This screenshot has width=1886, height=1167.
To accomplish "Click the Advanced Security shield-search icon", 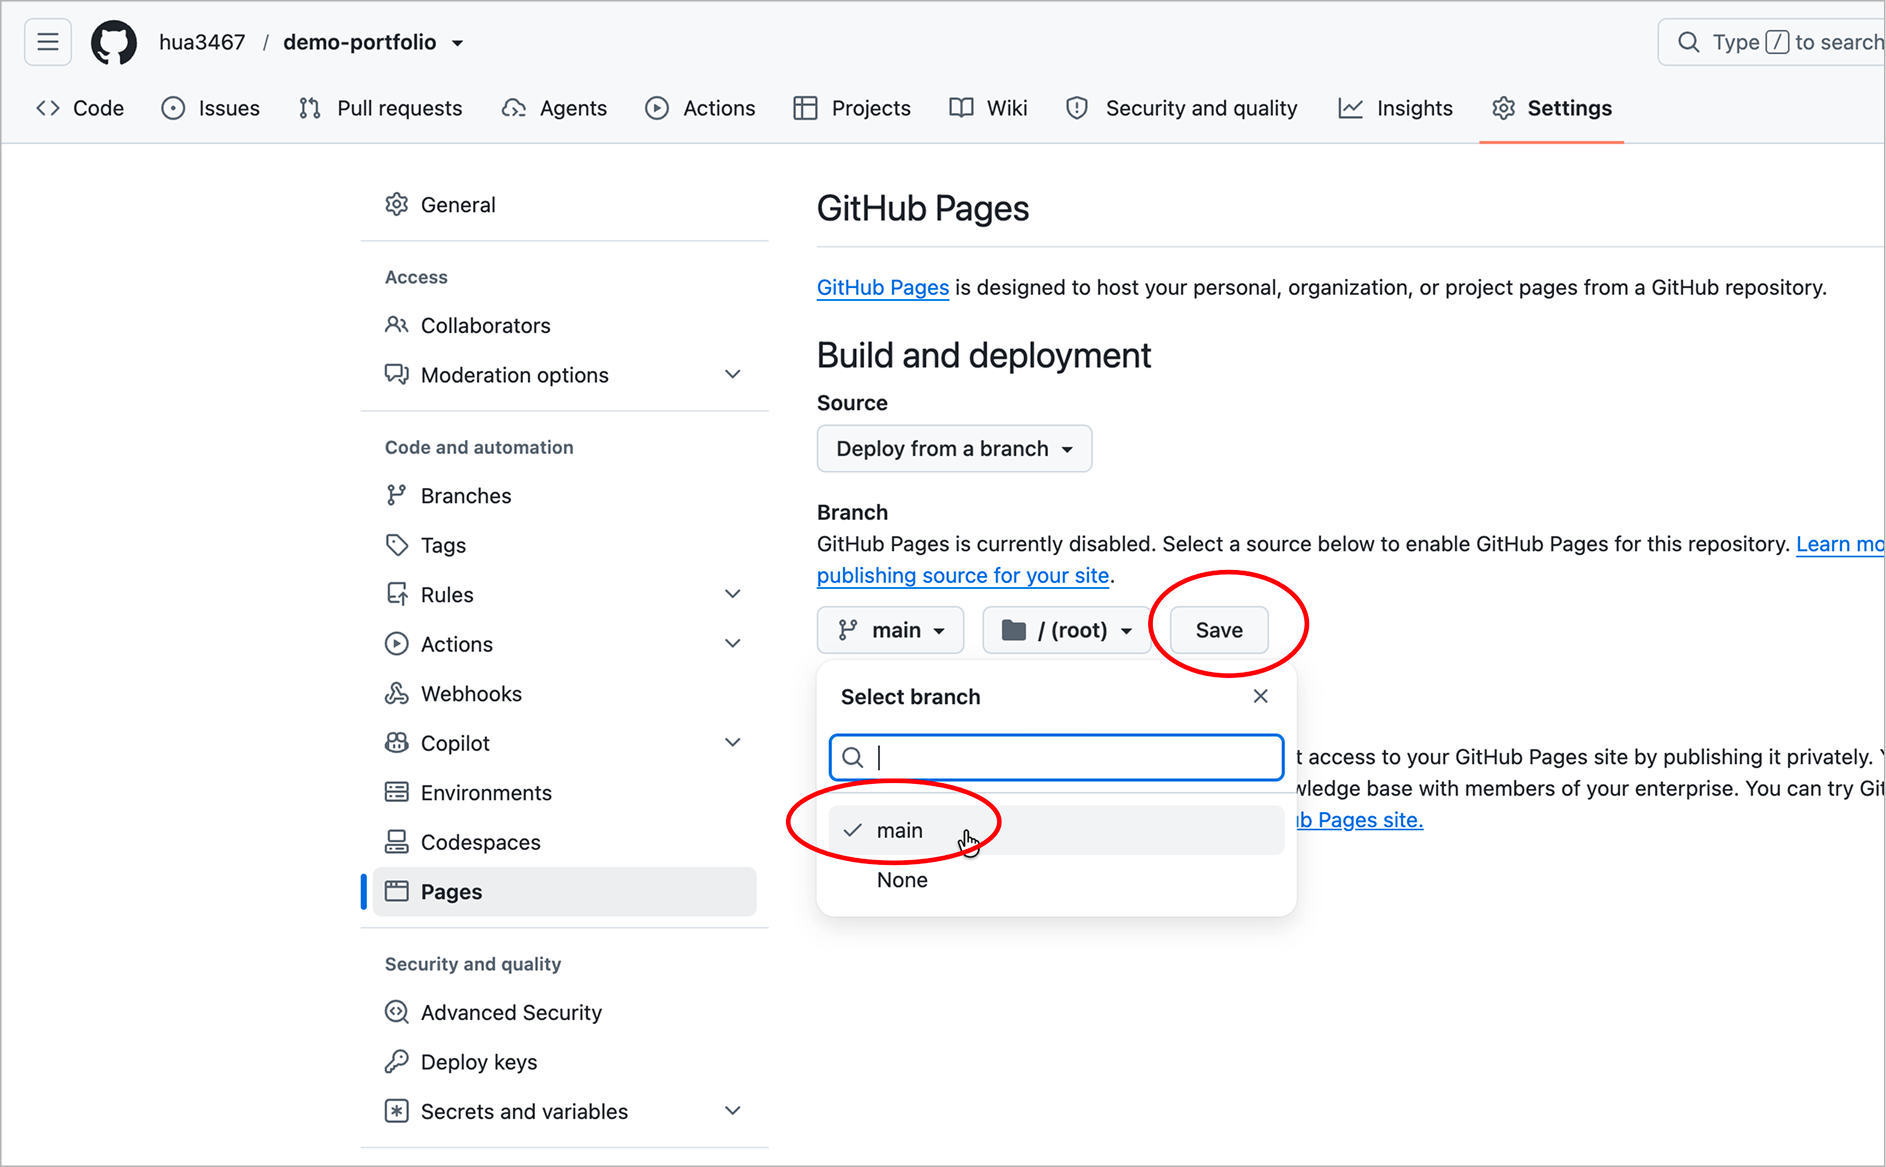I will pyautogui.click(x=397, y=1012).
